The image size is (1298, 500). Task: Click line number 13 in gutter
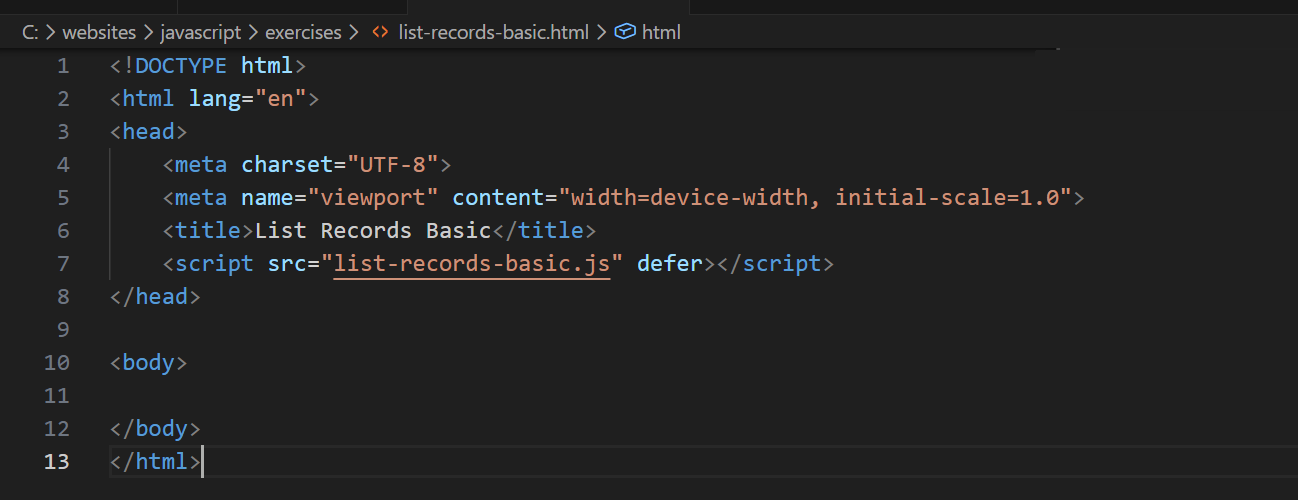(58, 462)
